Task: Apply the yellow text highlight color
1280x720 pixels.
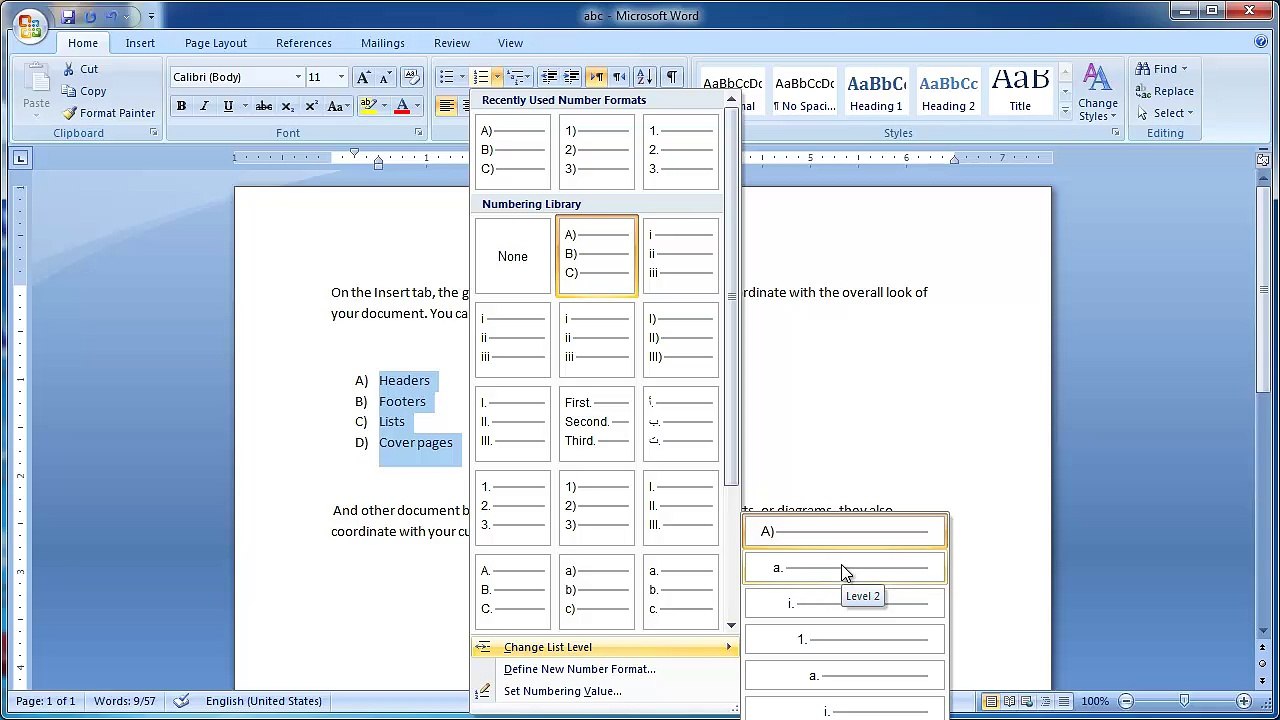Action: (x=368, y=106)
